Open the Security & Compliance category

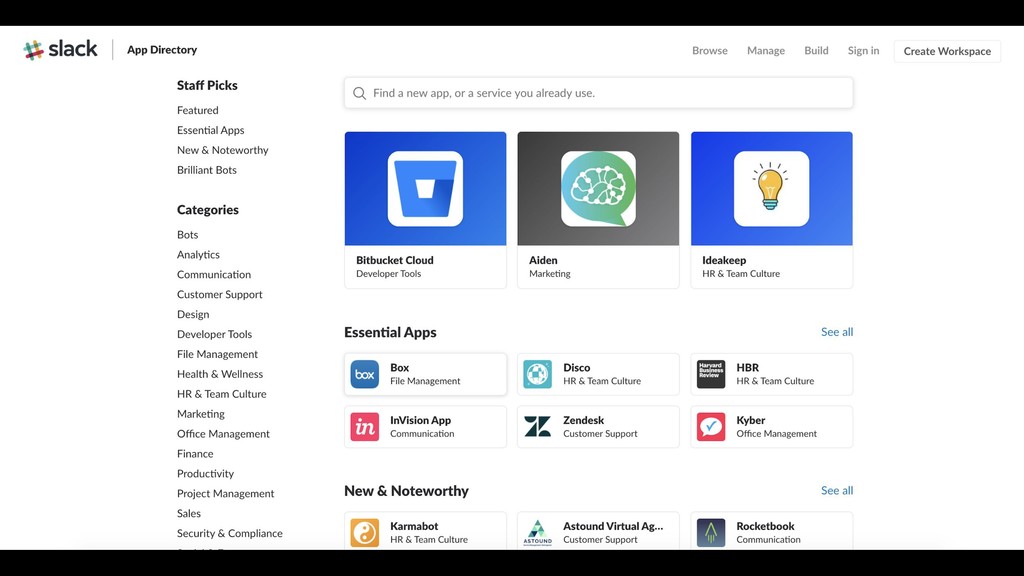(230, 534)
